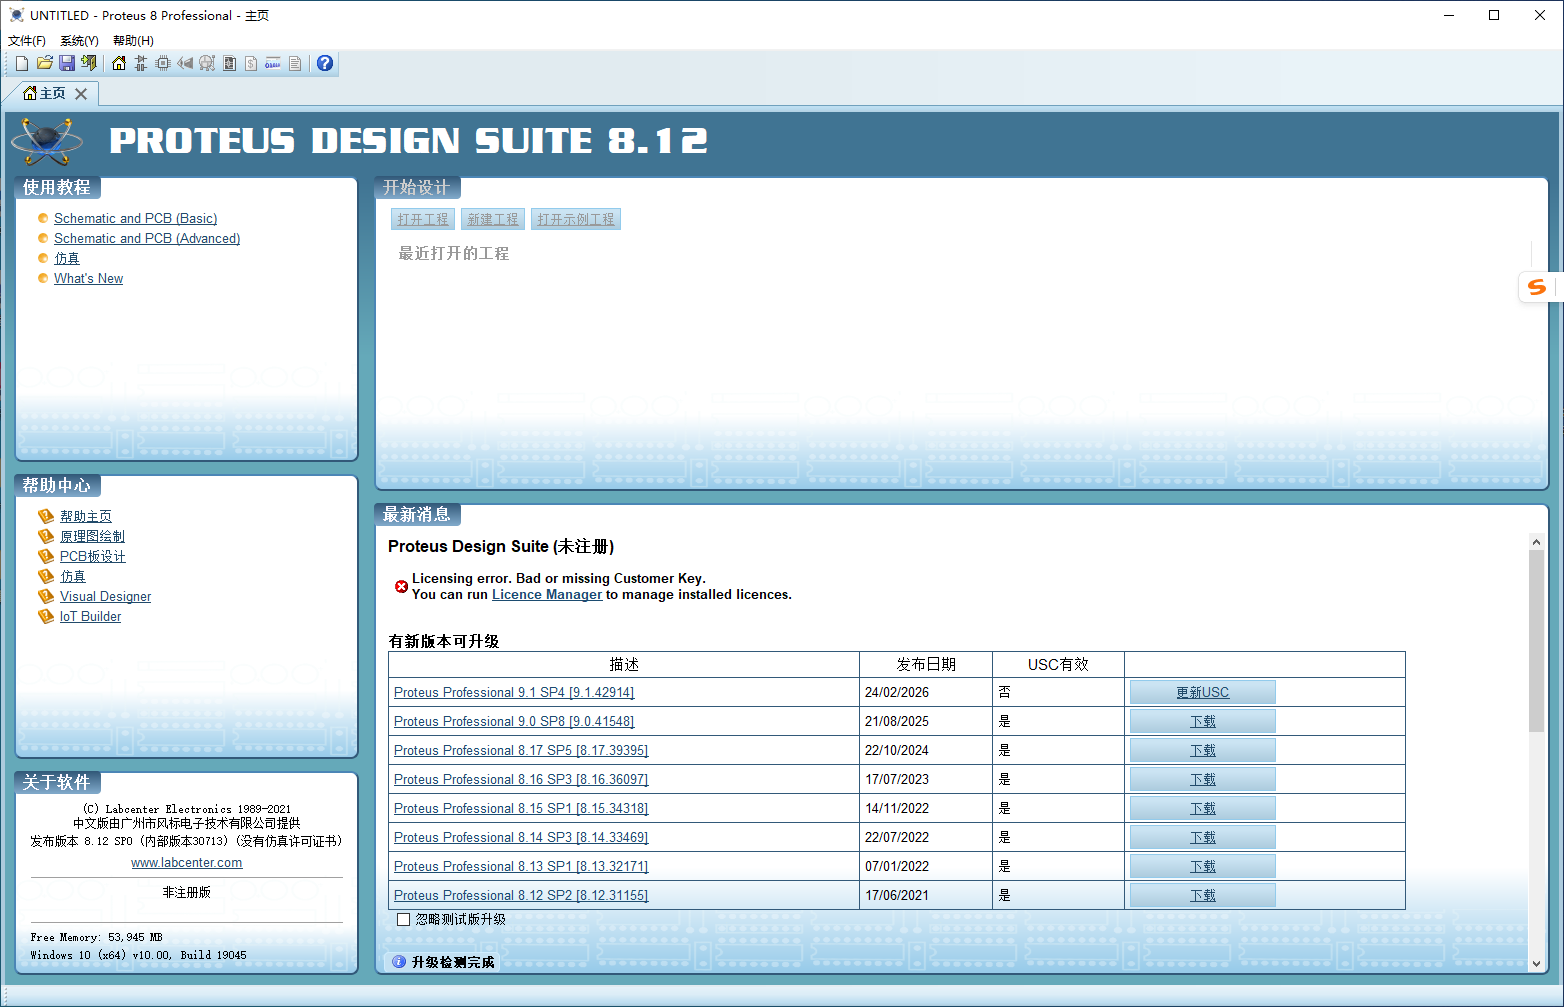Screen dimensions: 1564x1007
Task: Open Proteus Professional 8.14 SP3 link
Action: point(521,837)
